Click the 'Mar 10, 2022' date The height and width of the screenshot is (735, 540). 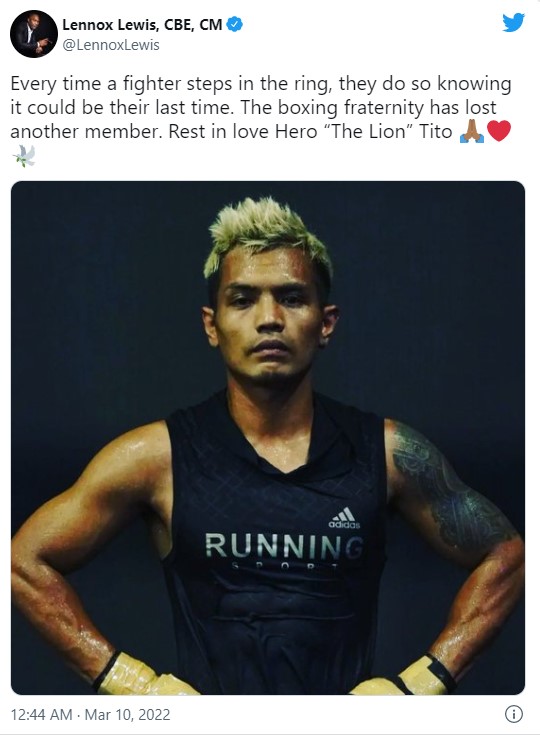(x=128, y=714)
